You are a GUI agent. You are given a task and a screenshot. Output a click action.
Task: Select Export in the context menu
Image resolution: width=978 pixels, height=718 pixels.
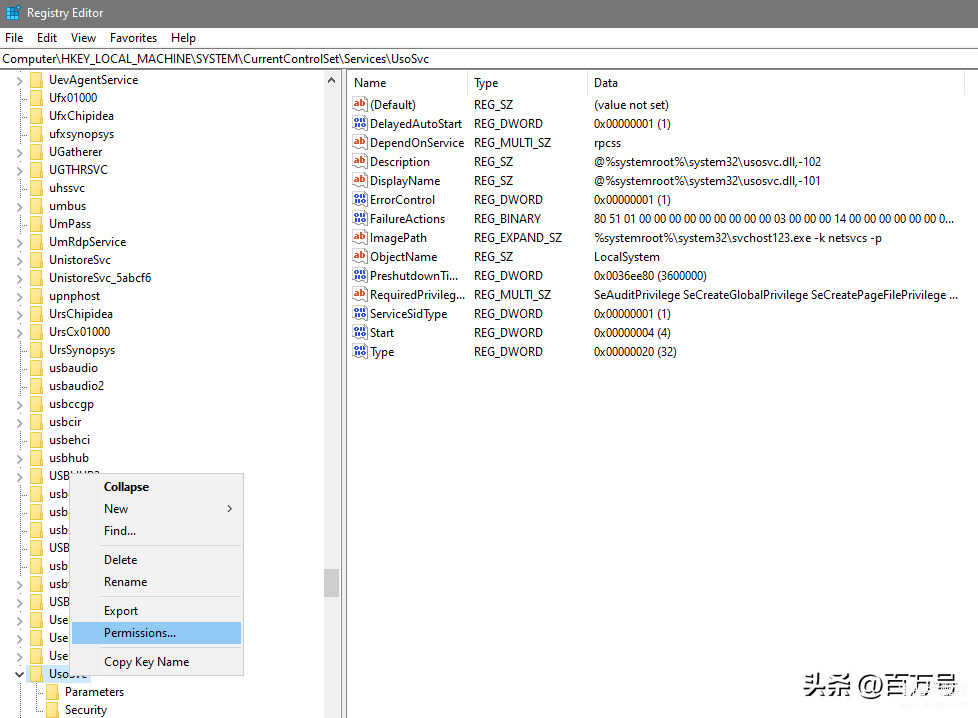pos(121,611)
